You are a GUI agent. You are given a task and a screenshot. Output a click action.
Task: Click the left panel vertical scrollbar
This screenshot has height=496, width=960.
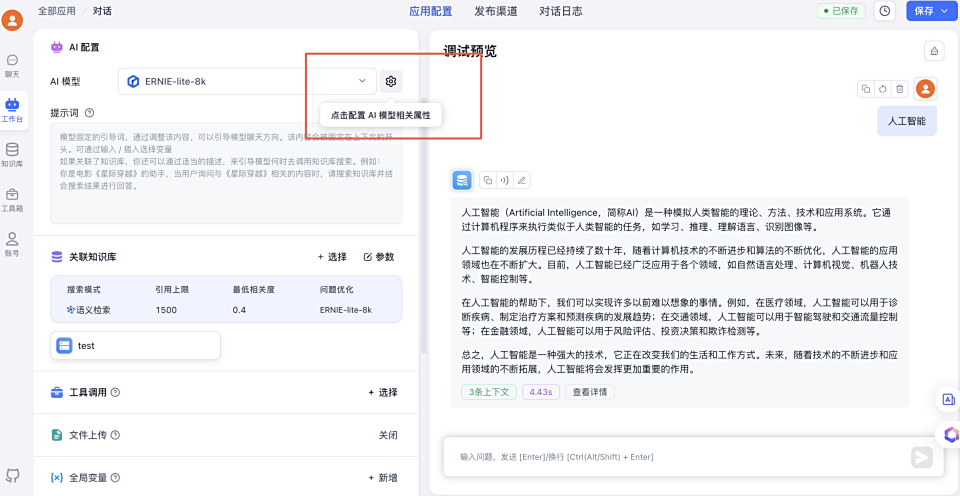click(x=422, y=227)
